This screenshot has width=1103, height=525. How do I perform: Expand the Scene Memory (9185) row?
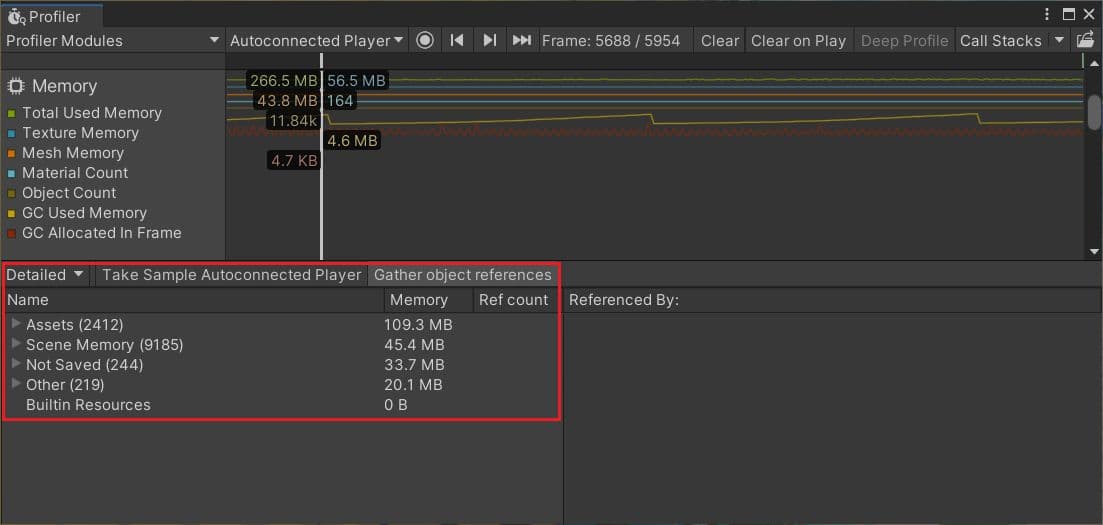pyautogui.click(x=16, y=344)
